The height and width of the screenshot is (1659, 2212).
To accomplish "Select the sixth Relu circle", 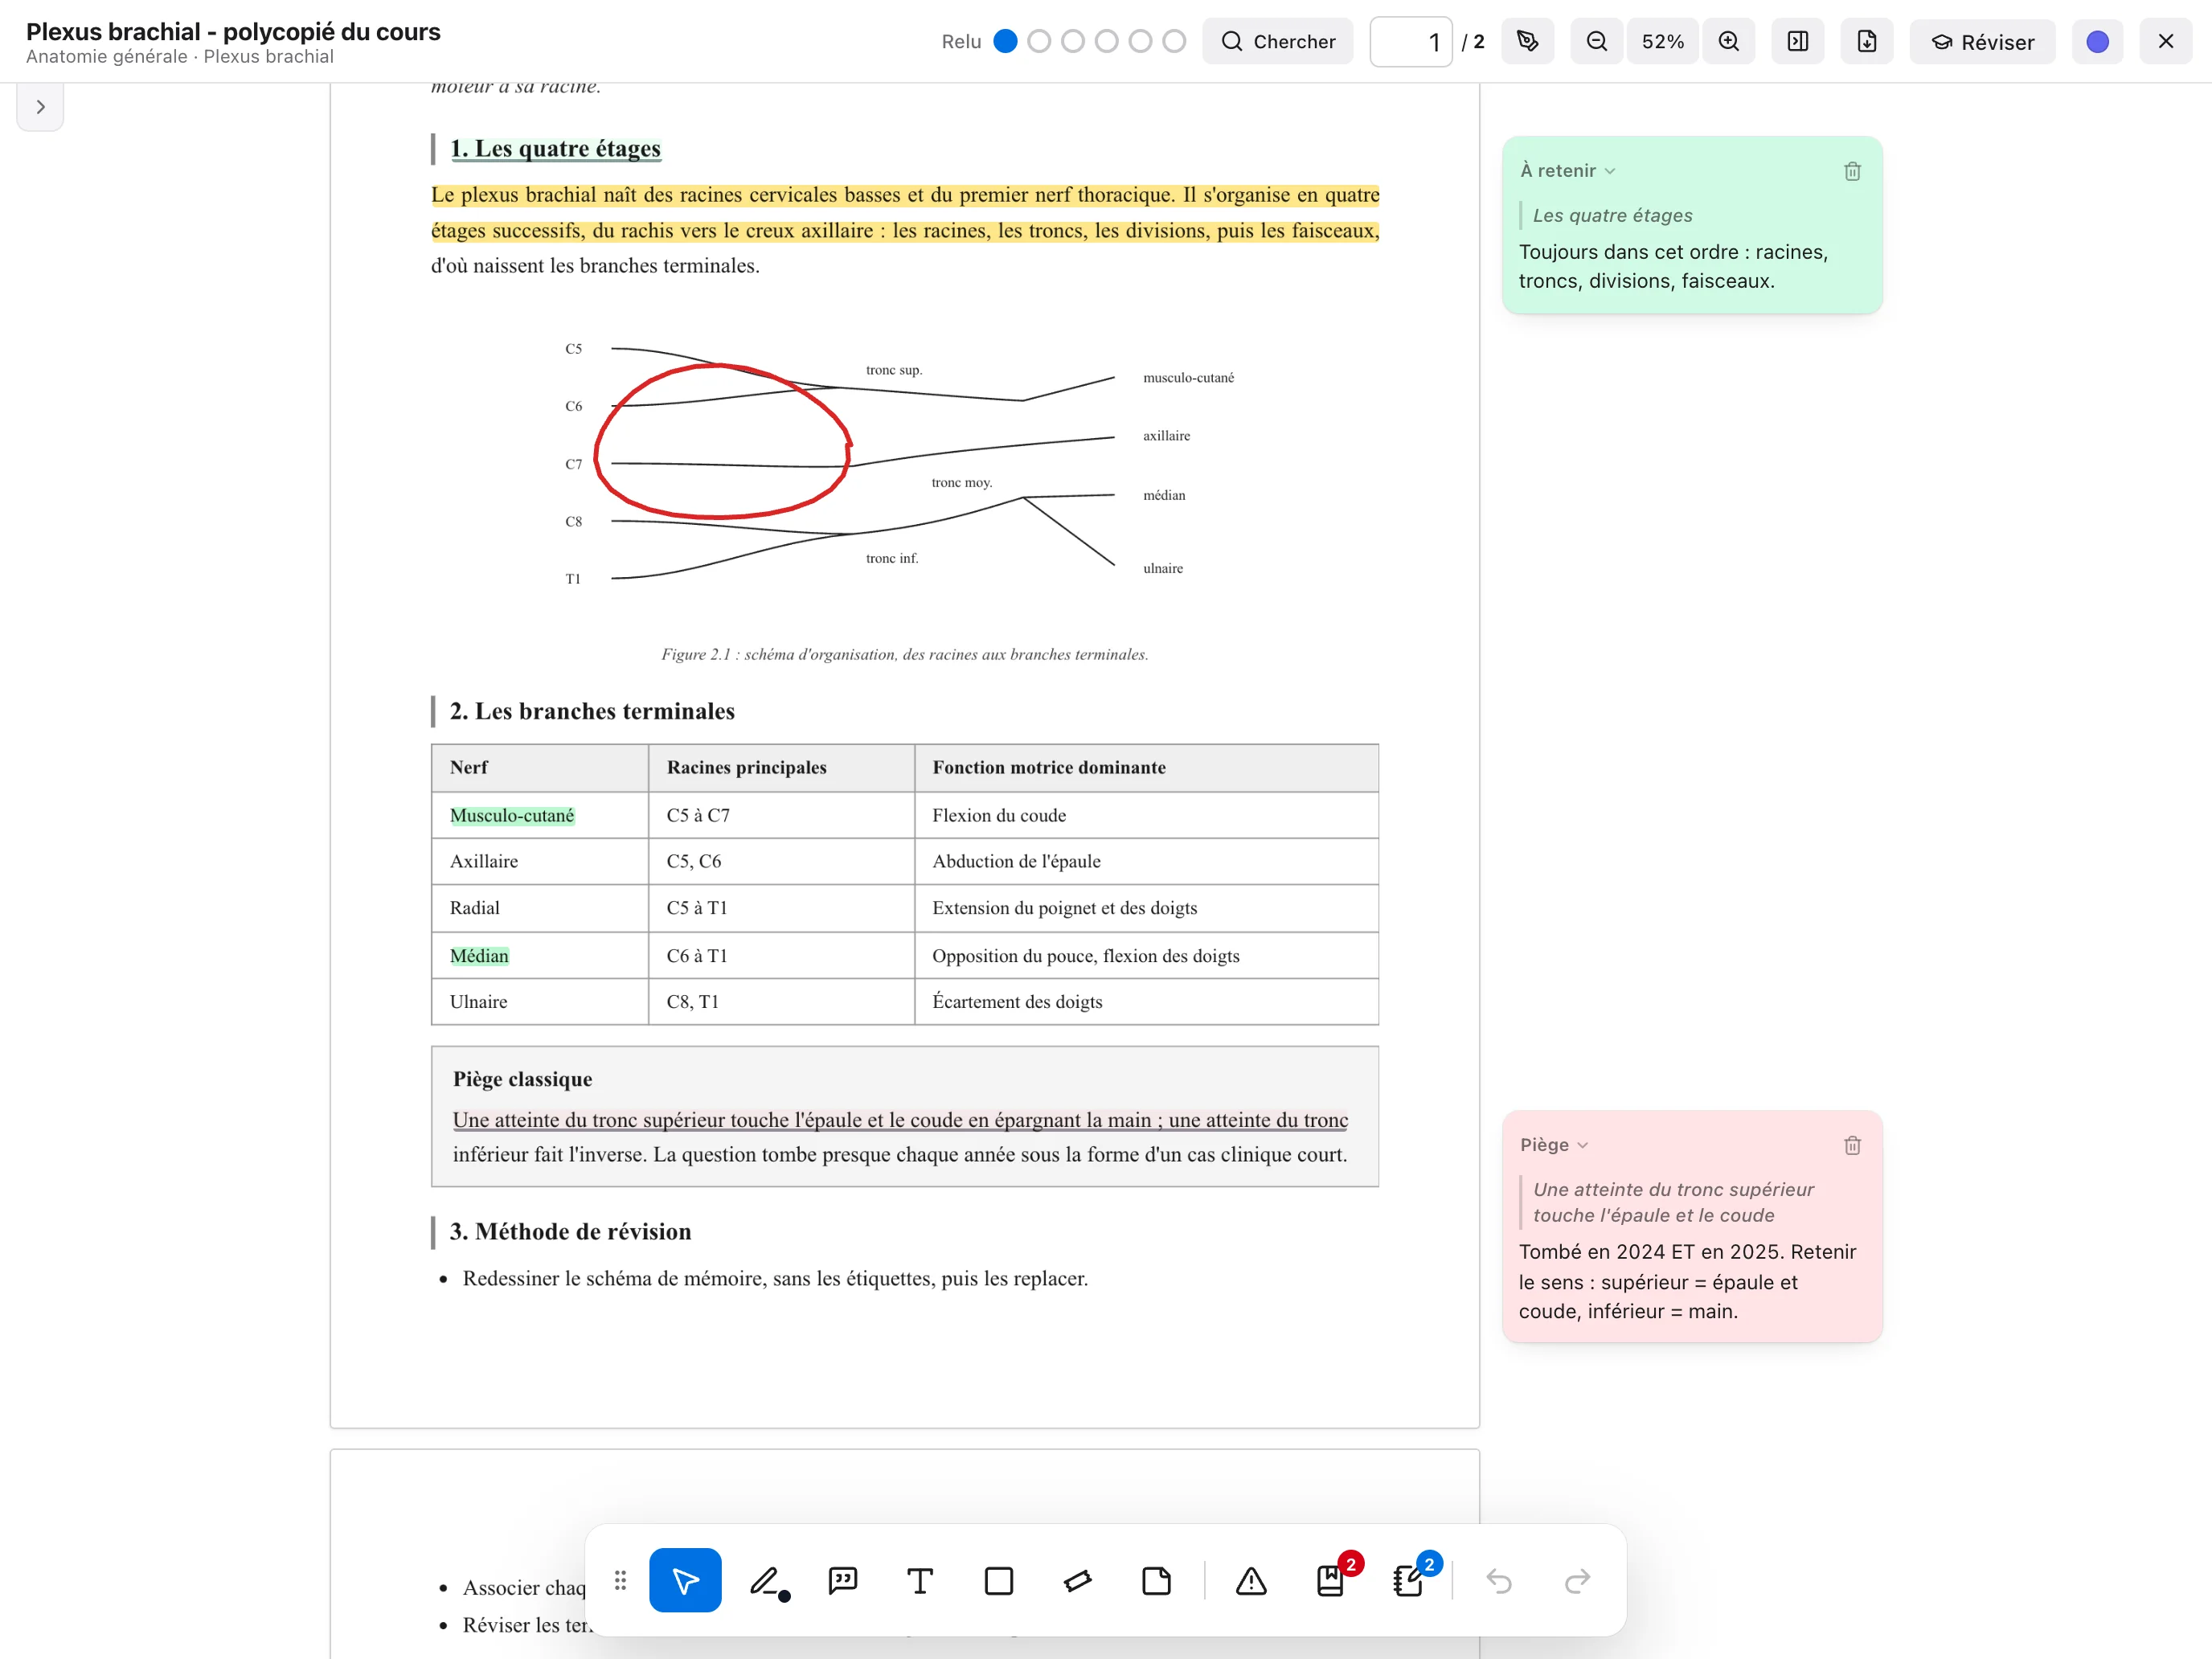I will pyautogui.click(x=1175, y=41).
